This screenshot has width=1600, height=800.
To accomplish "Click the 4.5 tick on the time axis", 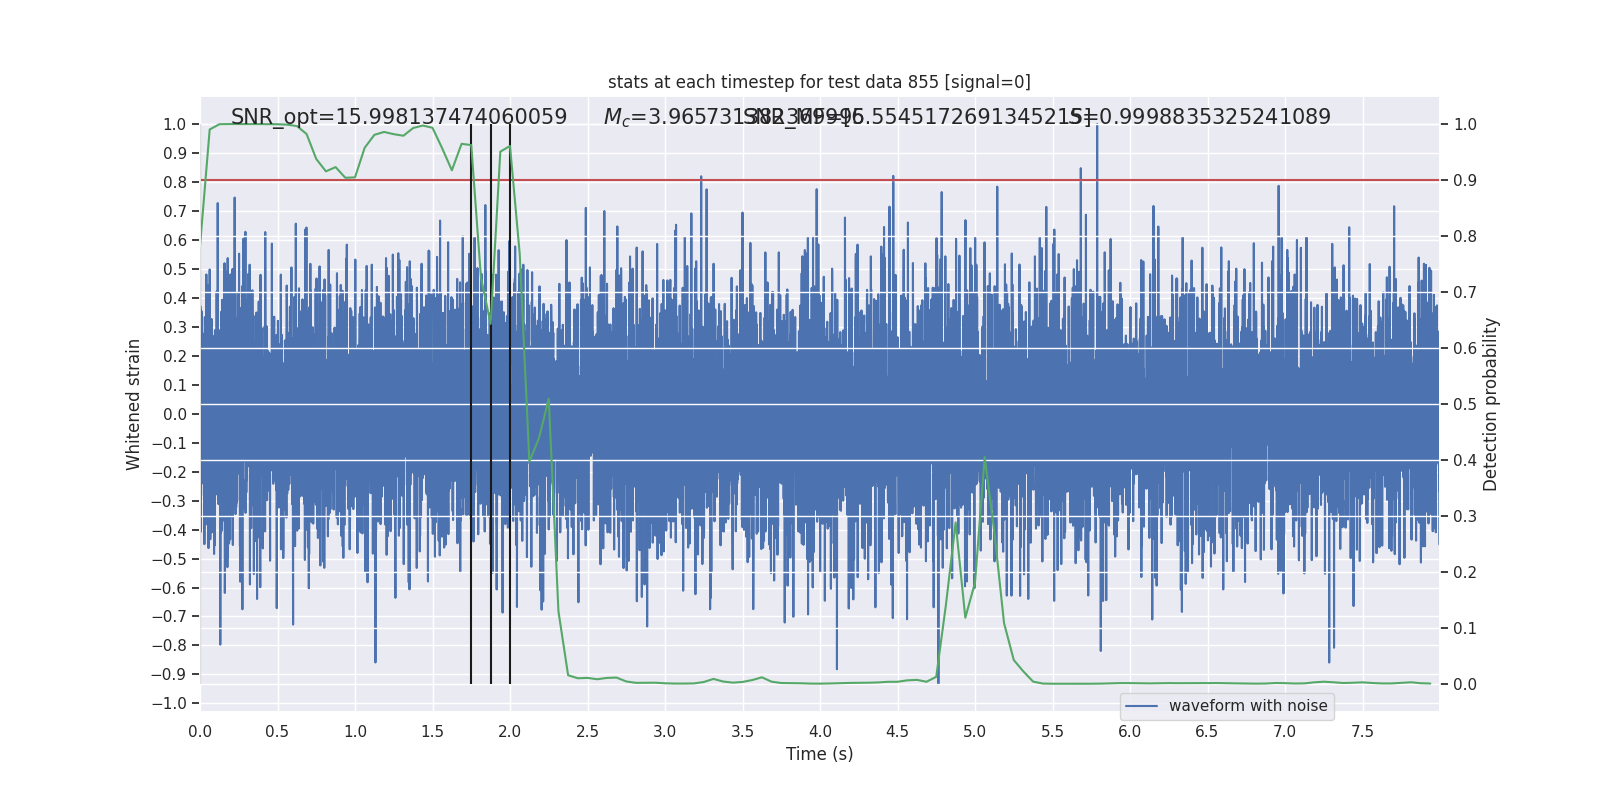I will (898, 731).
